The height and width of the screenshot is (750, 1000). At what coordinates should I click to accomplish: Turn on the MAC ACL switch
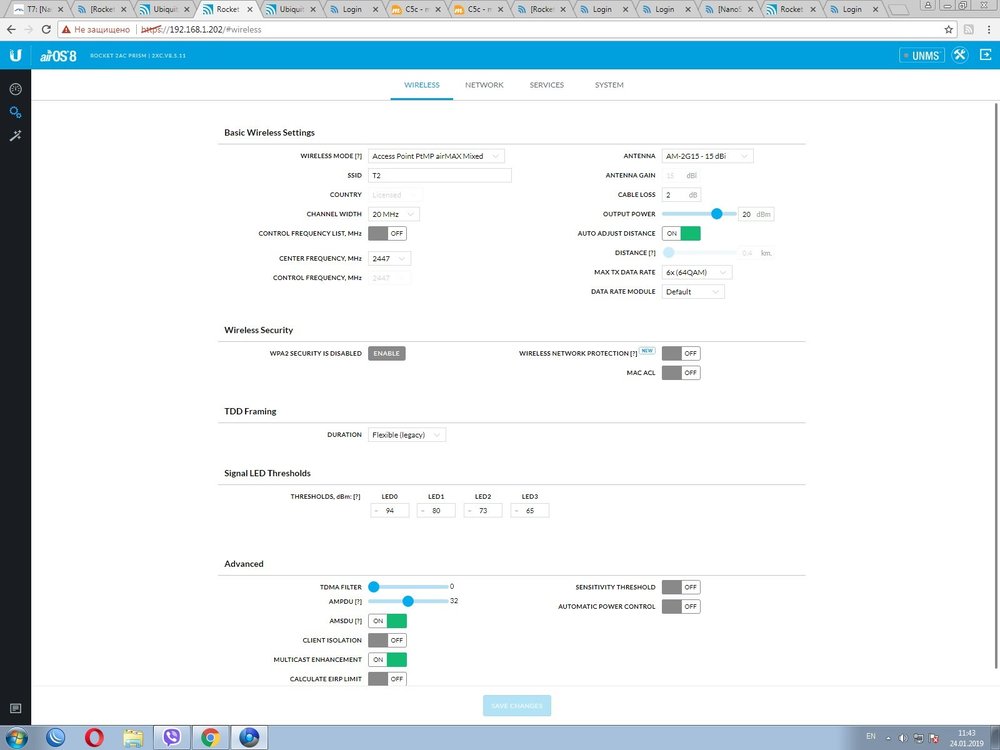(x=681, y=373)
